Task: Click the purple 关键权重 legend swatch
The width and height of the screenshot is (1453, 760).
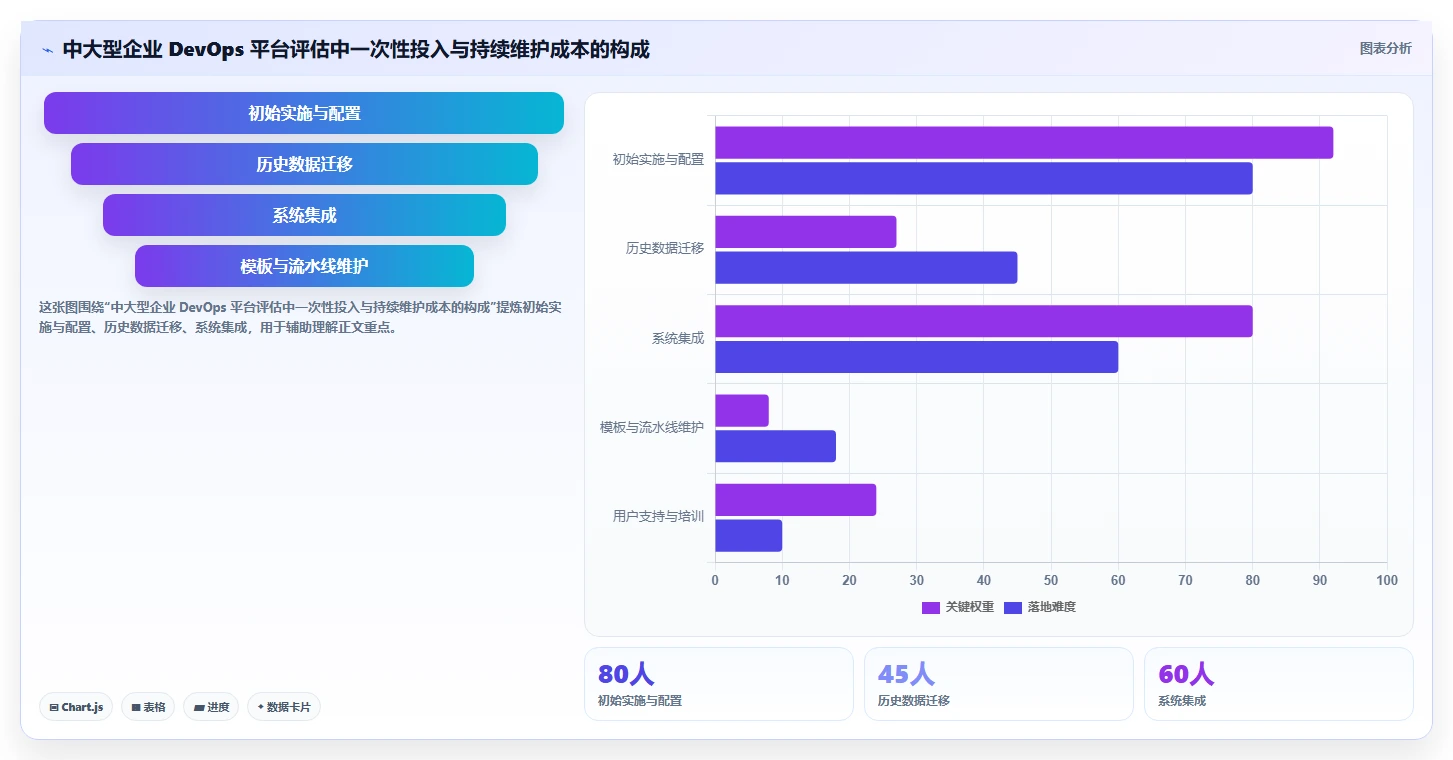Action: [x=930, y=607]
